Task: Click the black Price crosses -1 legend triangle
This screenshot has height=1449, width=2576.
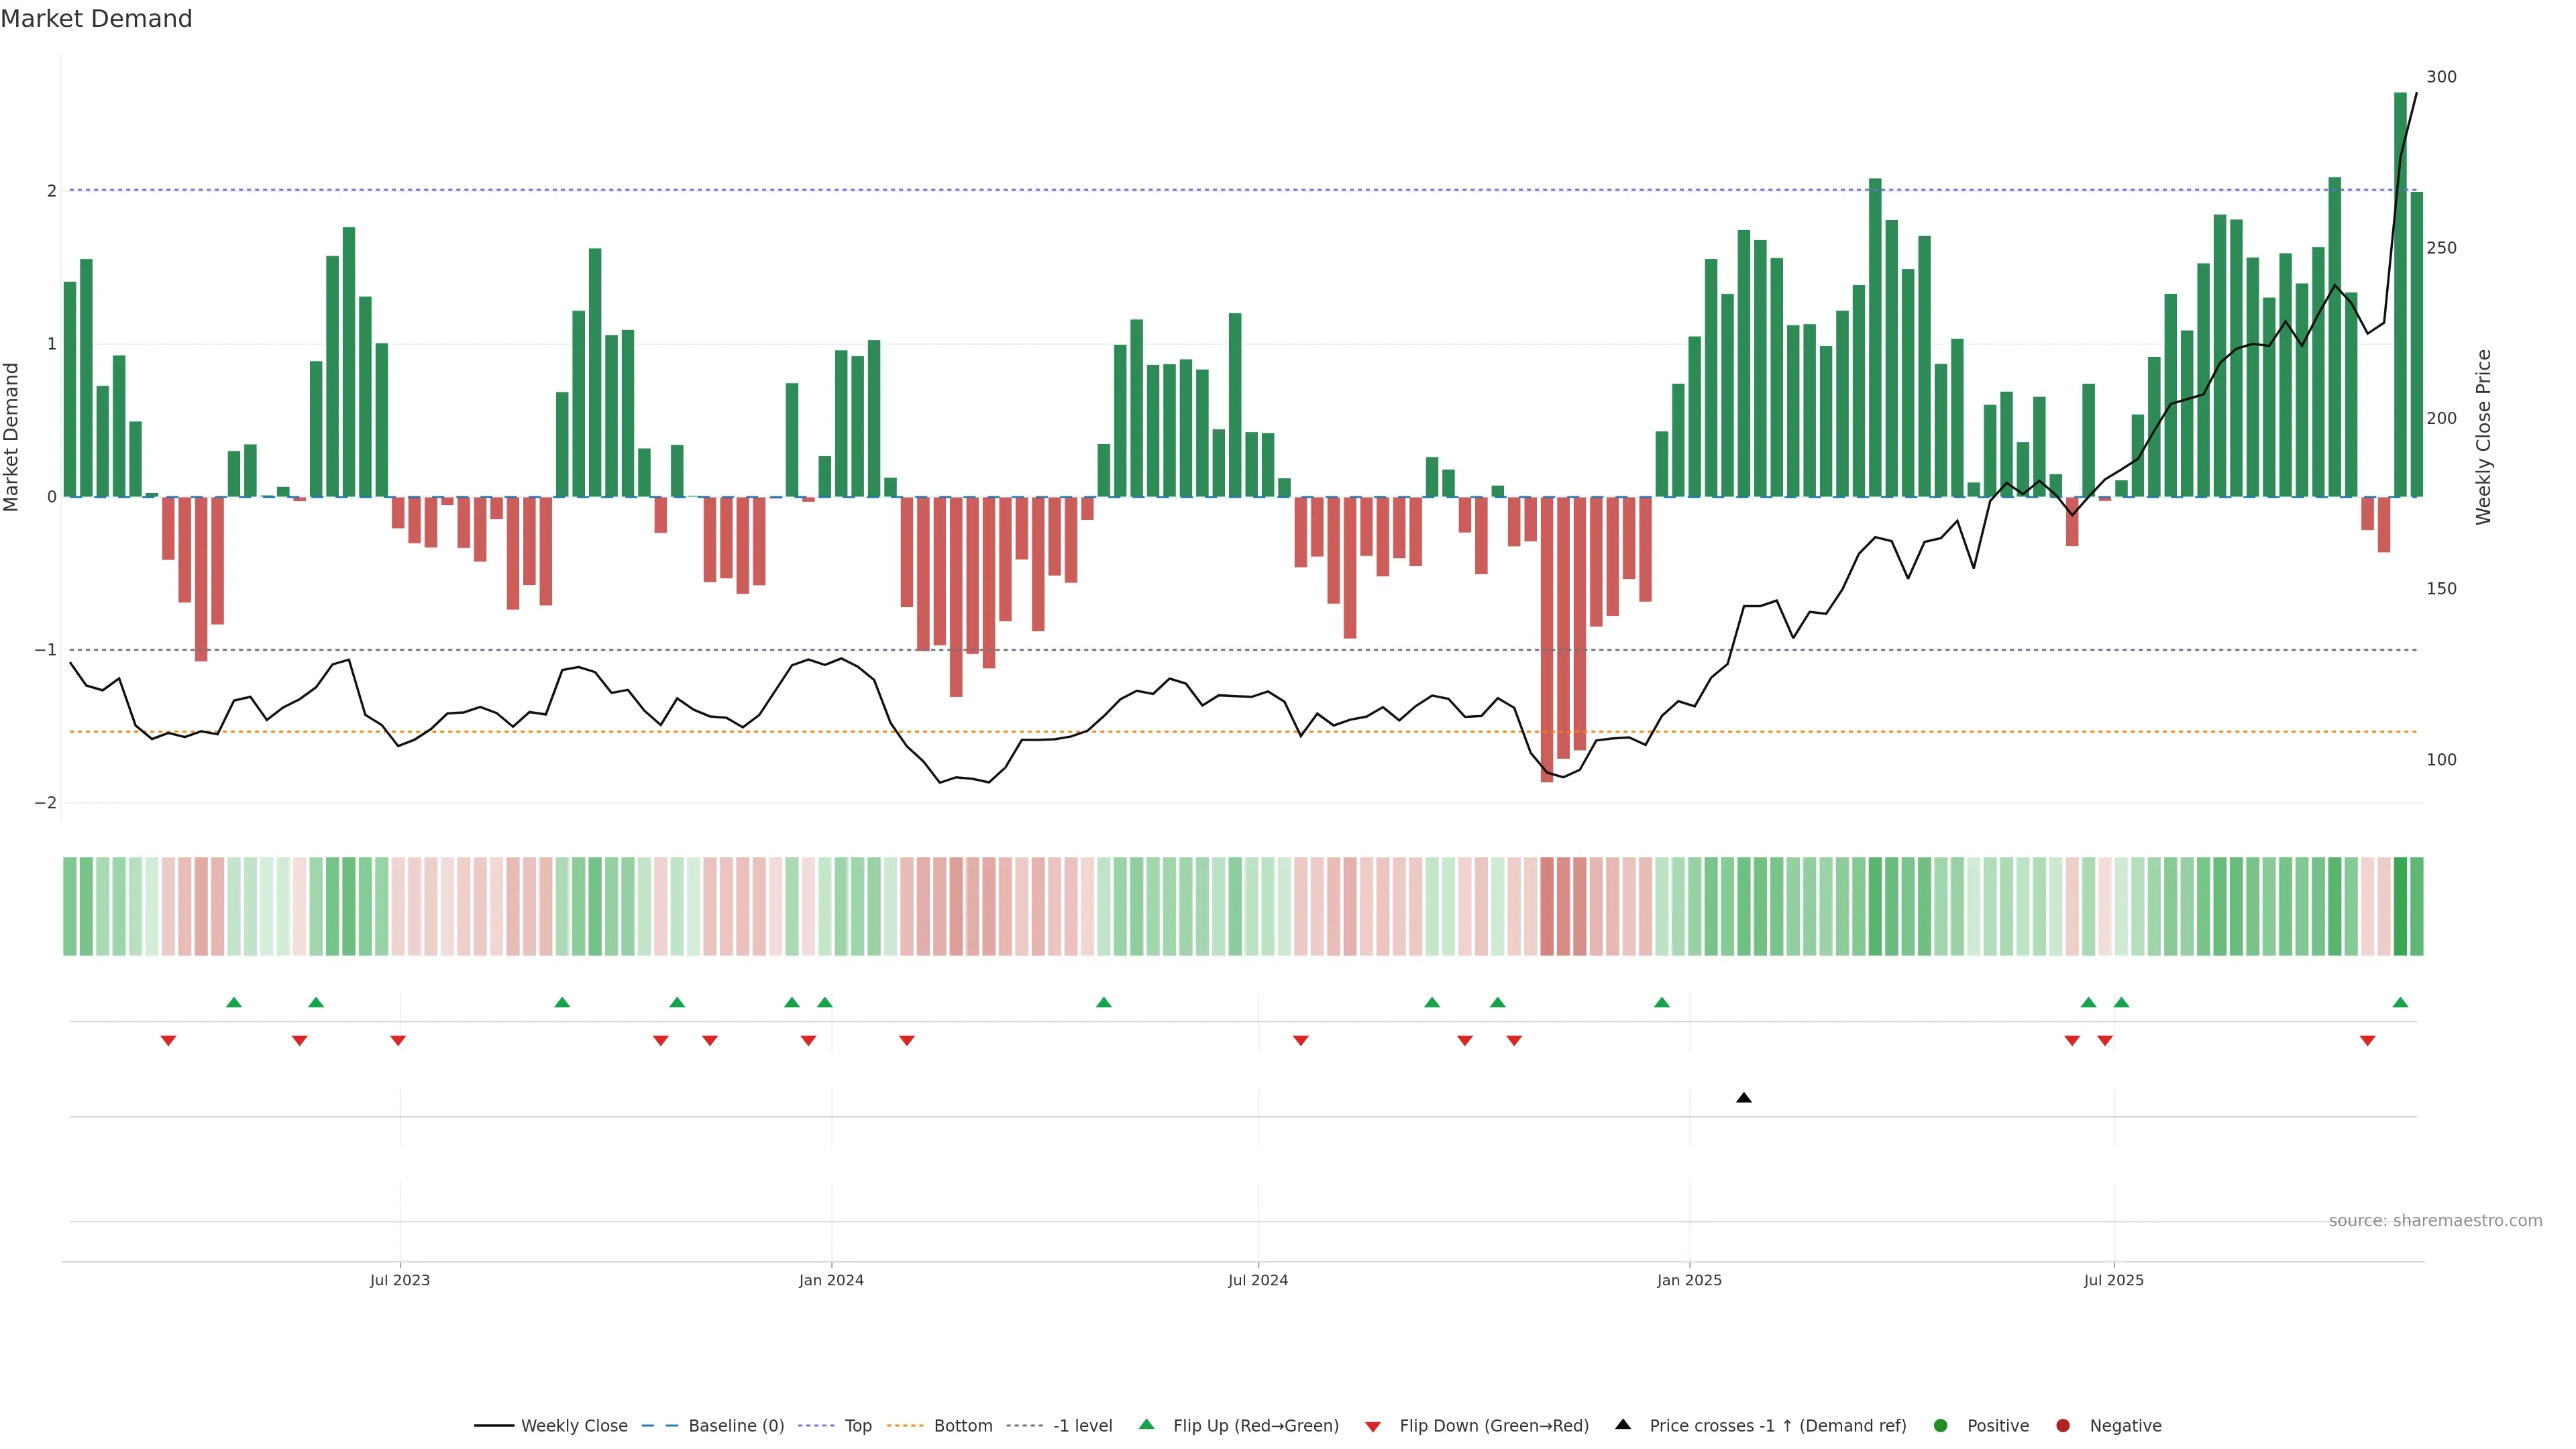Action: tap(1623, 1424)
